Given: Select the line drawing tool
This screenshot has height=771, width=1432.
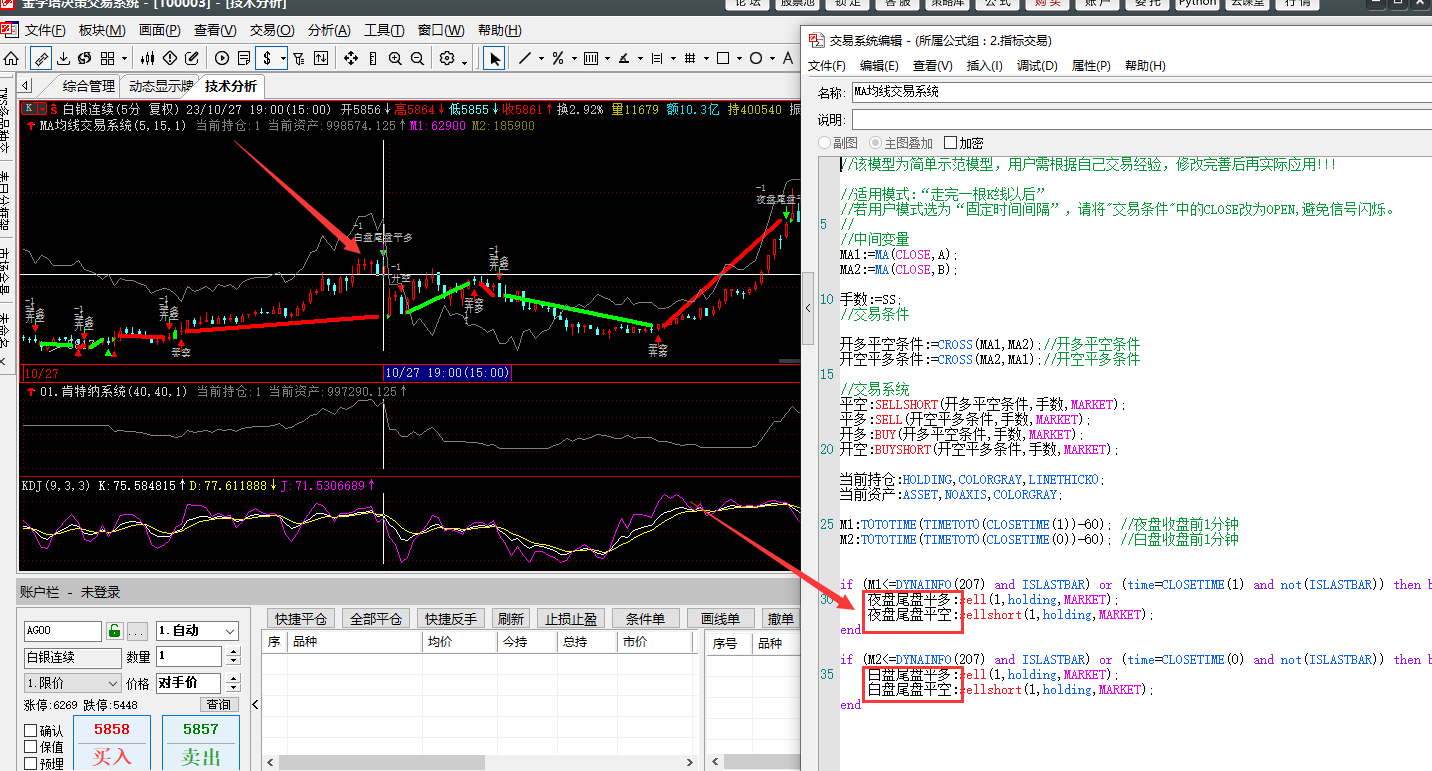Looking at the screenshot, I should [x=525, y=58].
